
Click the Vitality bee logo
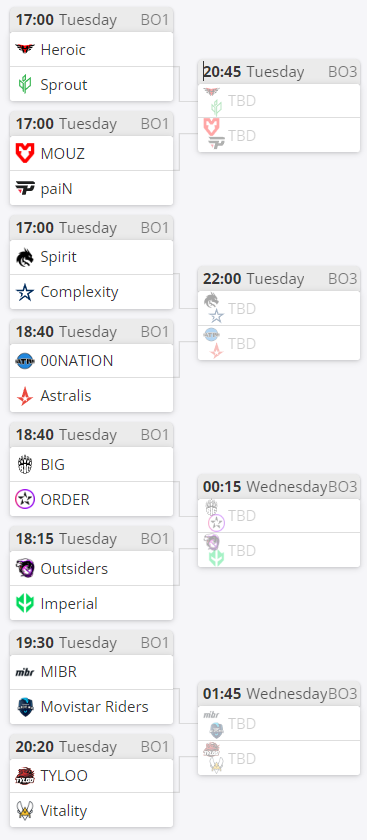coord(25,811)
